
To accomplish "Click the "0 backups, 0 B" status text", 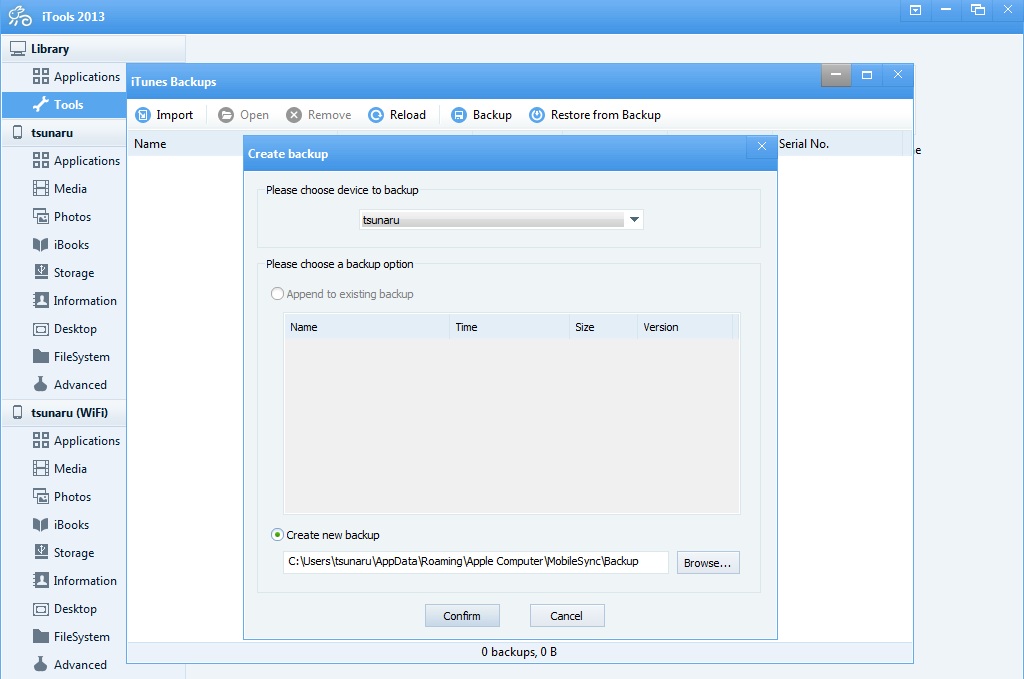I will click(519, 652).
